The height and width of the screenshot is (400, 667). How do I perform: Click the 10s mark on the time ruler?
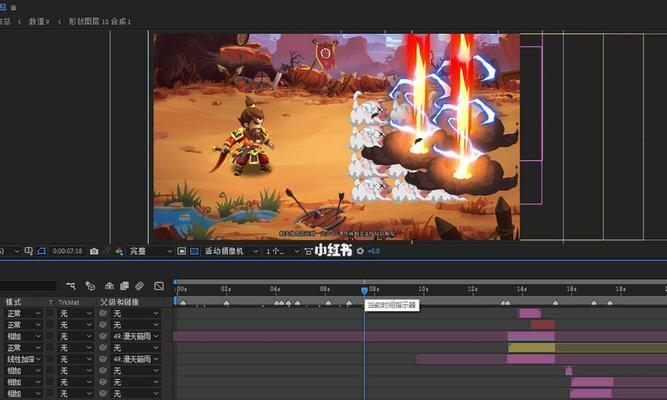pos(423,289)
